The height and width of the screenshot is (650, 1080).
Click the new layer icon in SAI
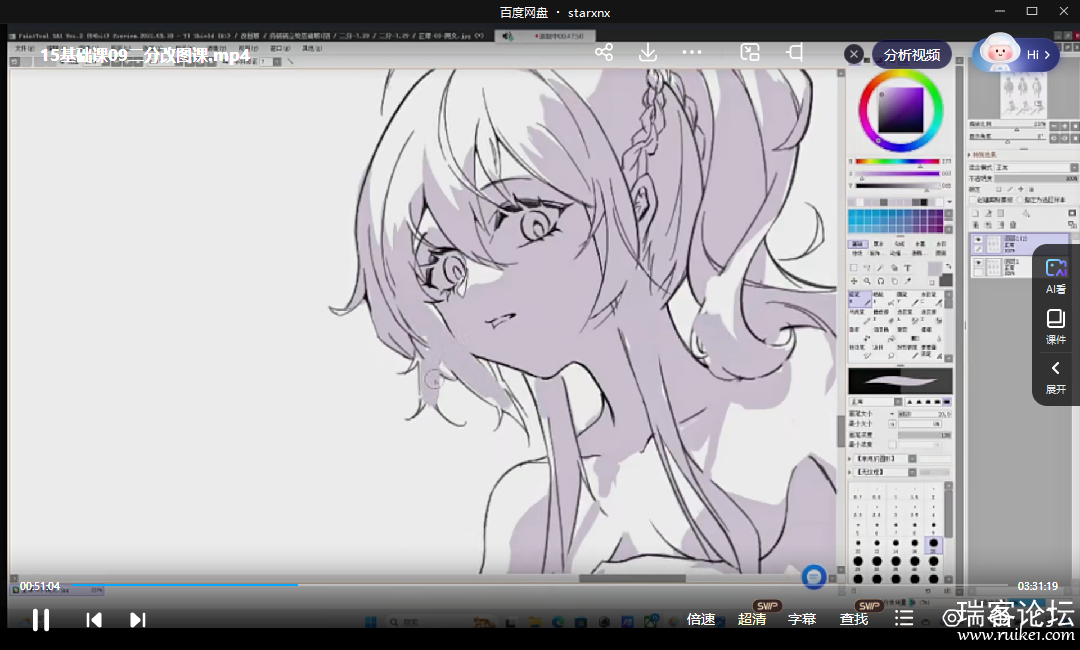[x=976, y=213]
